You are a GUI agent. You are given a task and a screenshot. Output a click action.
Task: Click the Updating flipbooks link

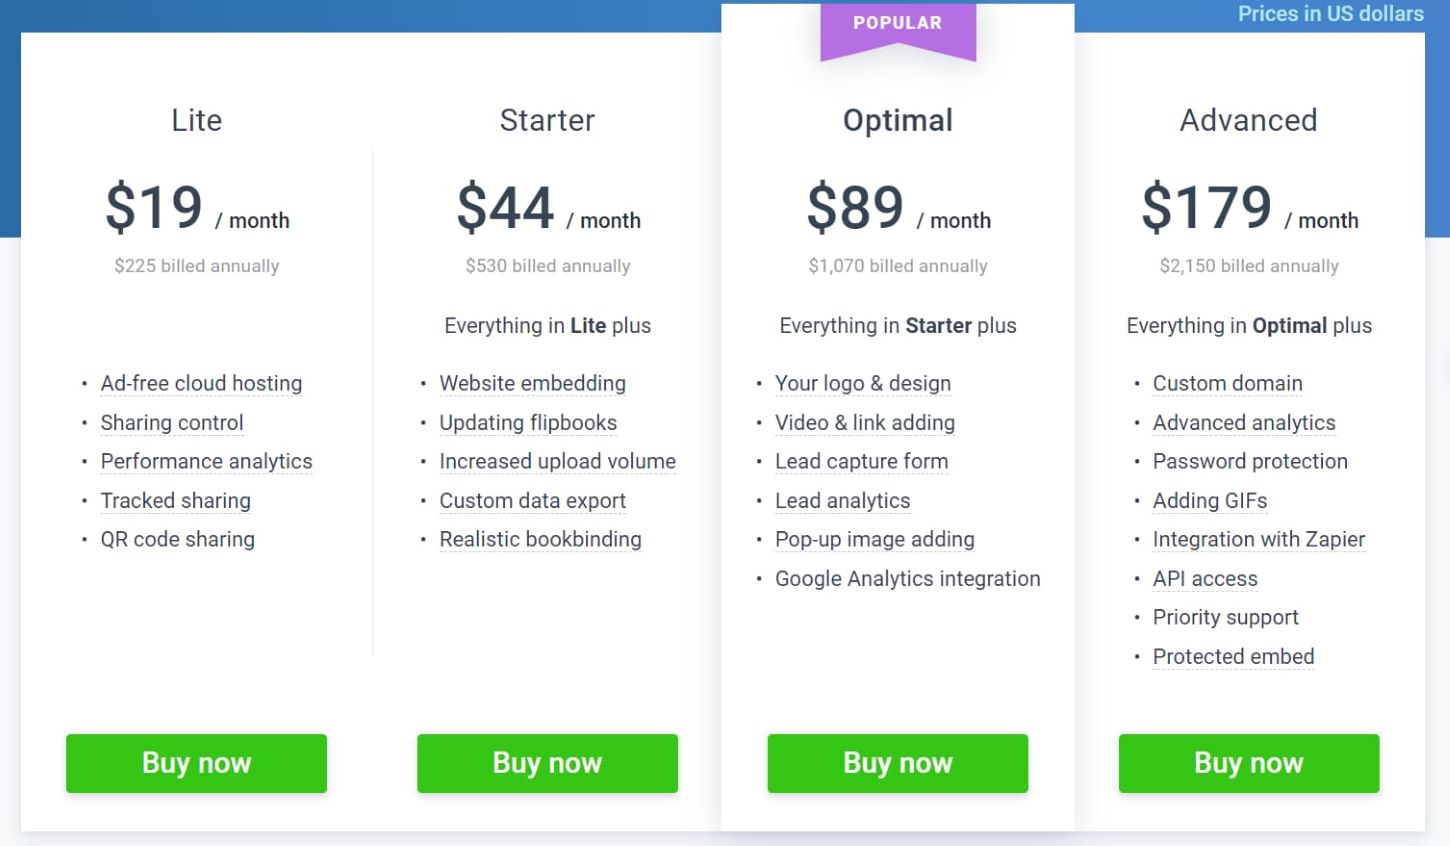click(528, 423)
